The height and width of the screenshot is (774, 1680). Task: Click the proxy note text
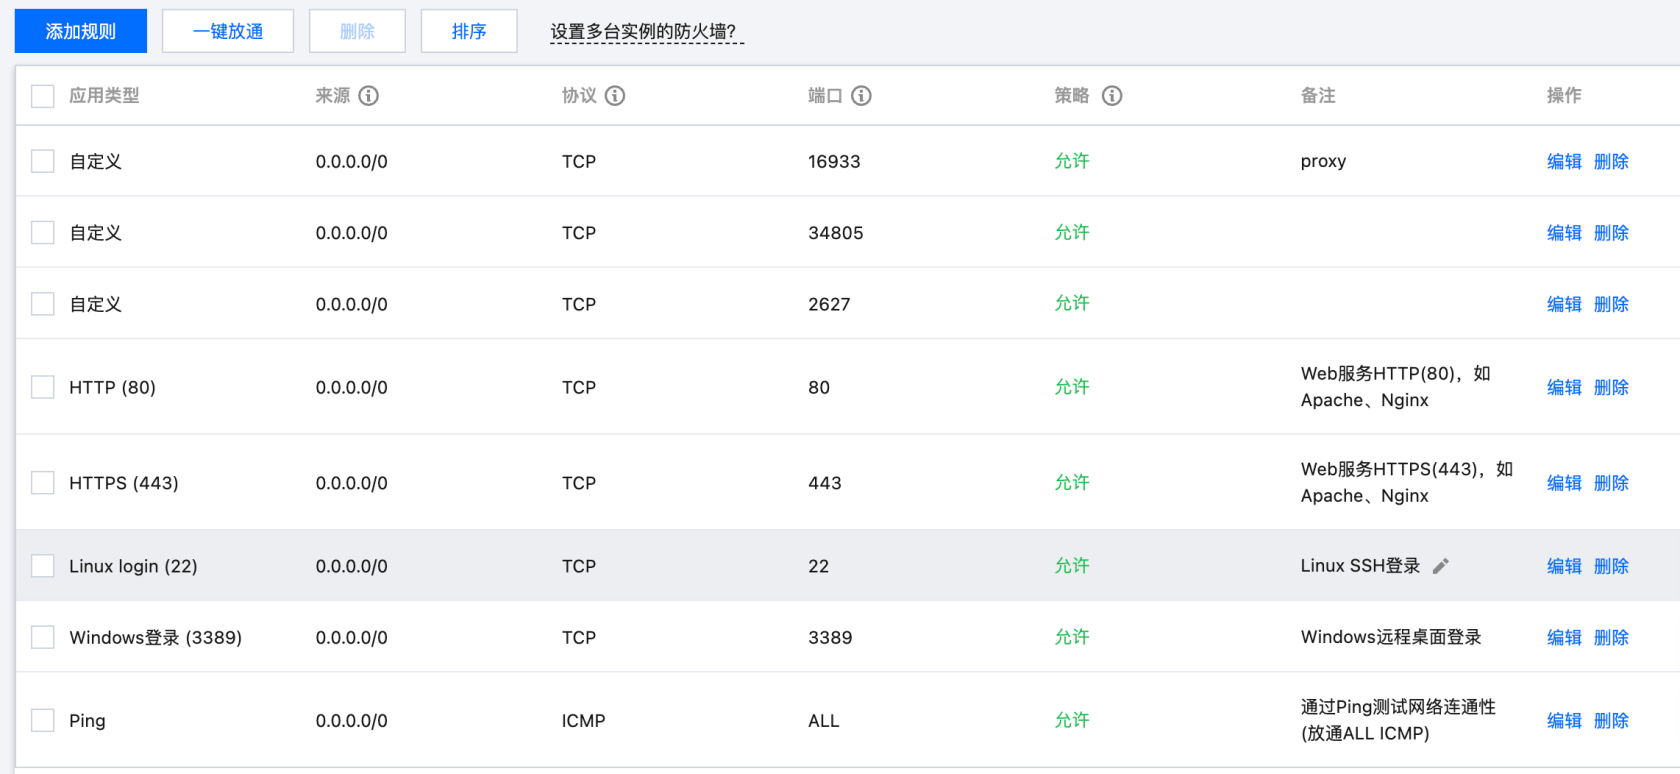click(x=1323, y=162)
